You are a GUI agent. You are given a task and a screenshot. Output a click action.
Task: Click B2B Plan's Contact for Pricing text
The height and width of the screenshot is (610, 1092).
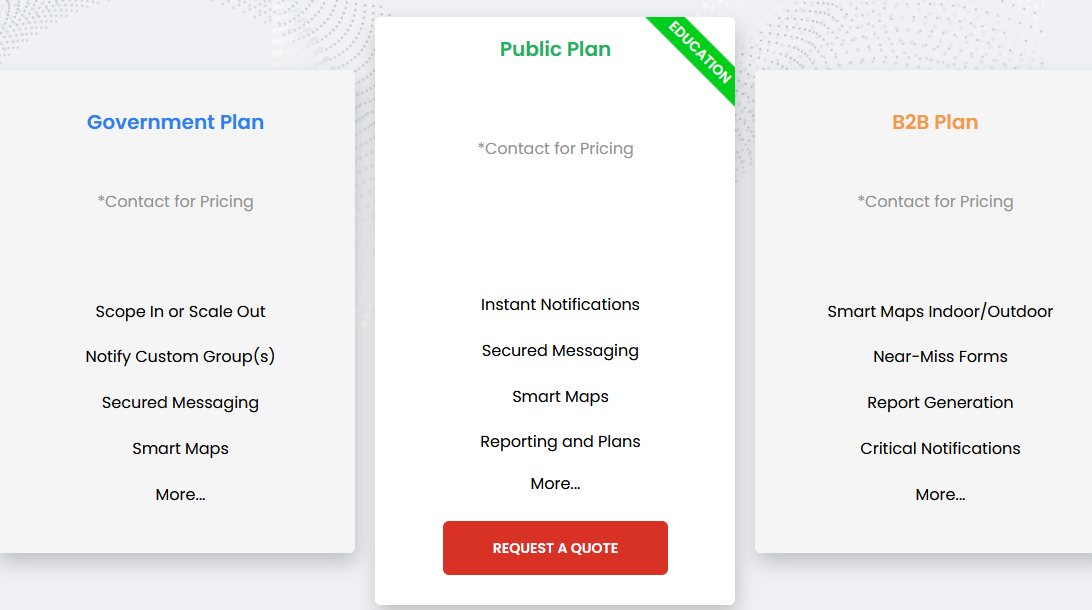(x=935, y=201)
